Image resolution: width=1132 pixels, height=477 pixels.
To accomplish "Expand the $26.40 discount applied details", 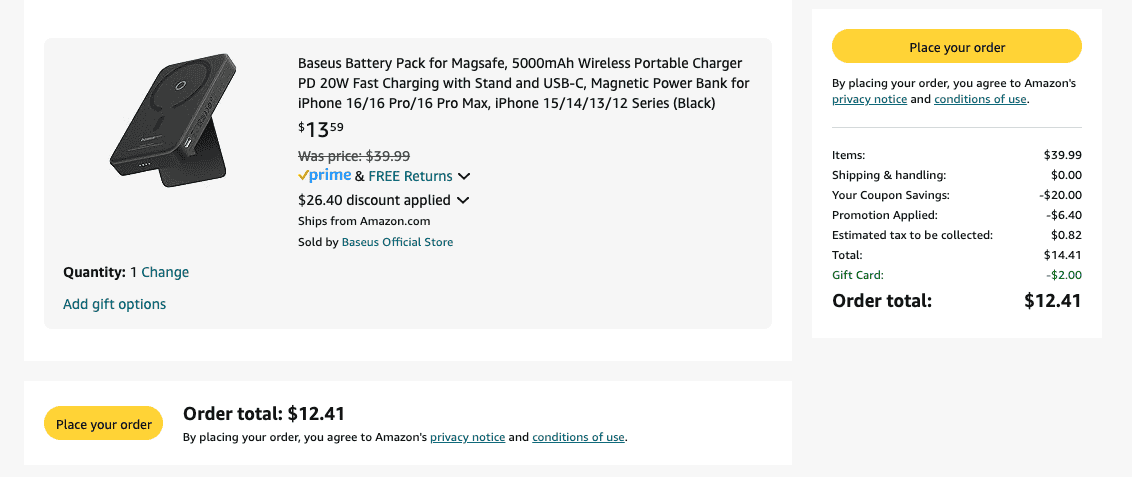I will [463, 200].
